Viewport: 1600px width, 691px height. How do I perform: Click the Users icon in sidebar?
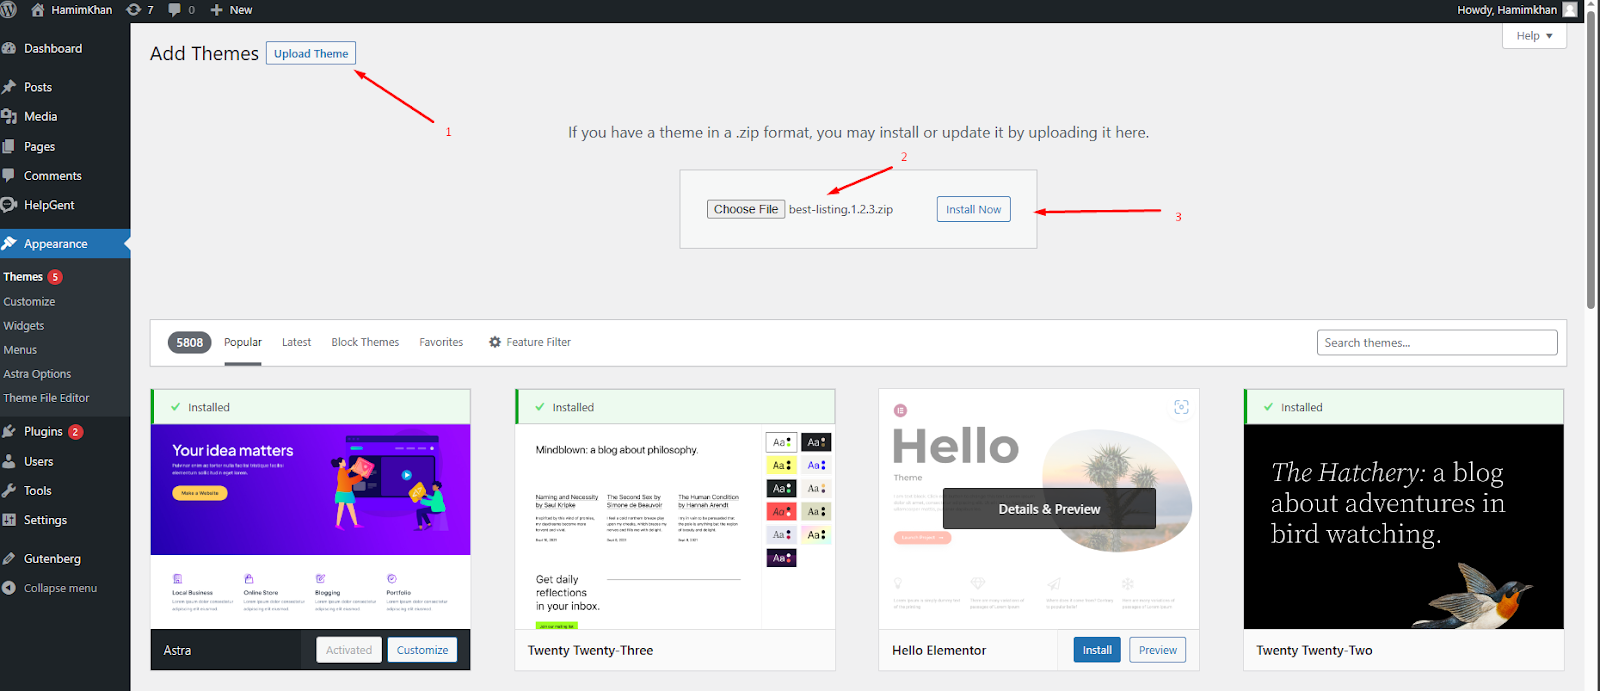[9, 461]
